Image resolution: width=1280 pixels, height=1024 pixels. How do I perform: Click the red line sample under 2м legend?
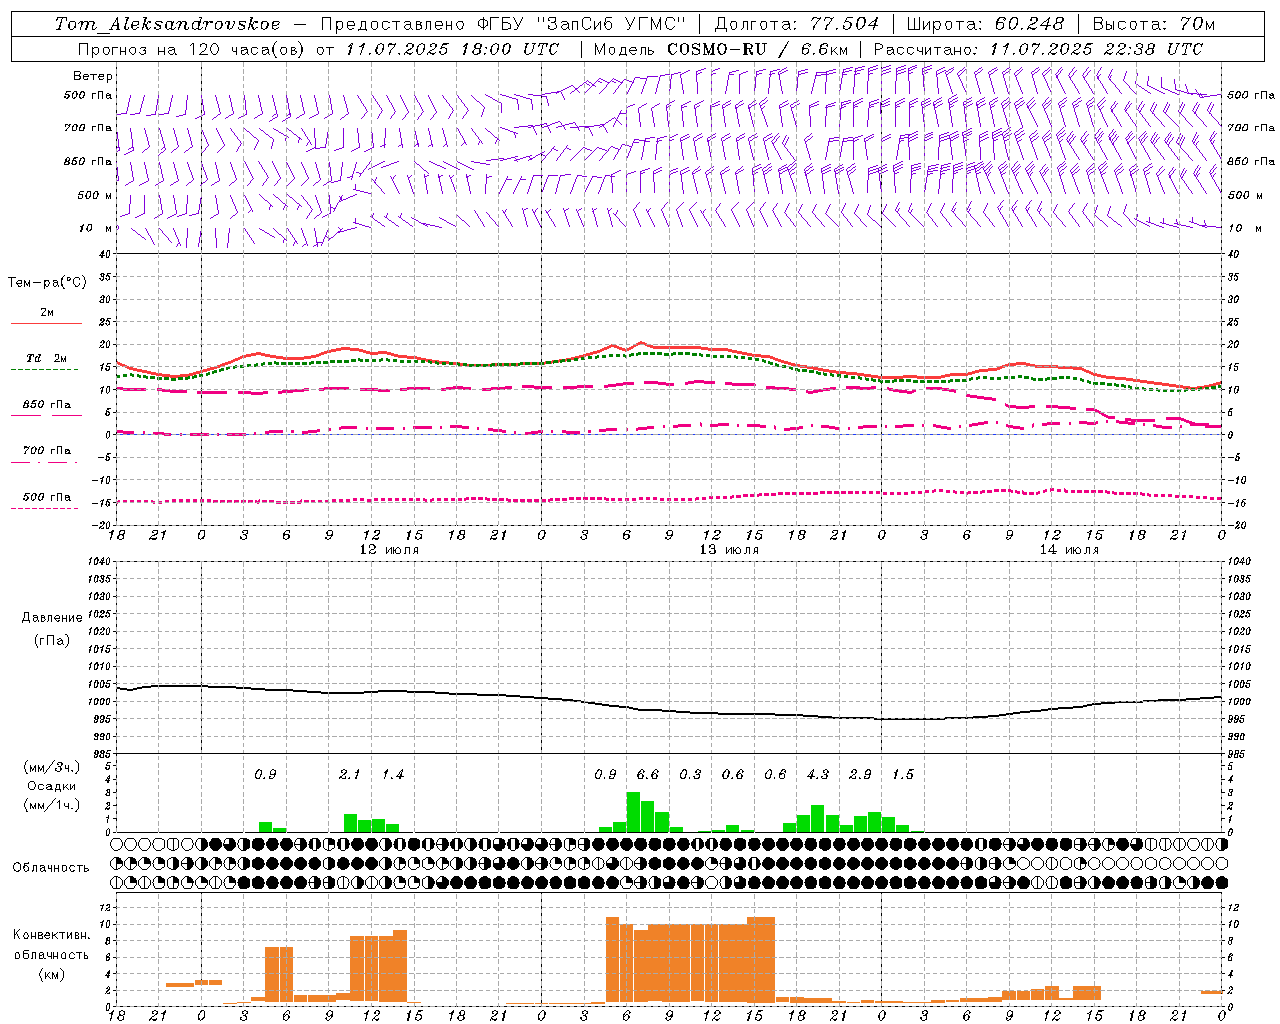click(46, 324)
